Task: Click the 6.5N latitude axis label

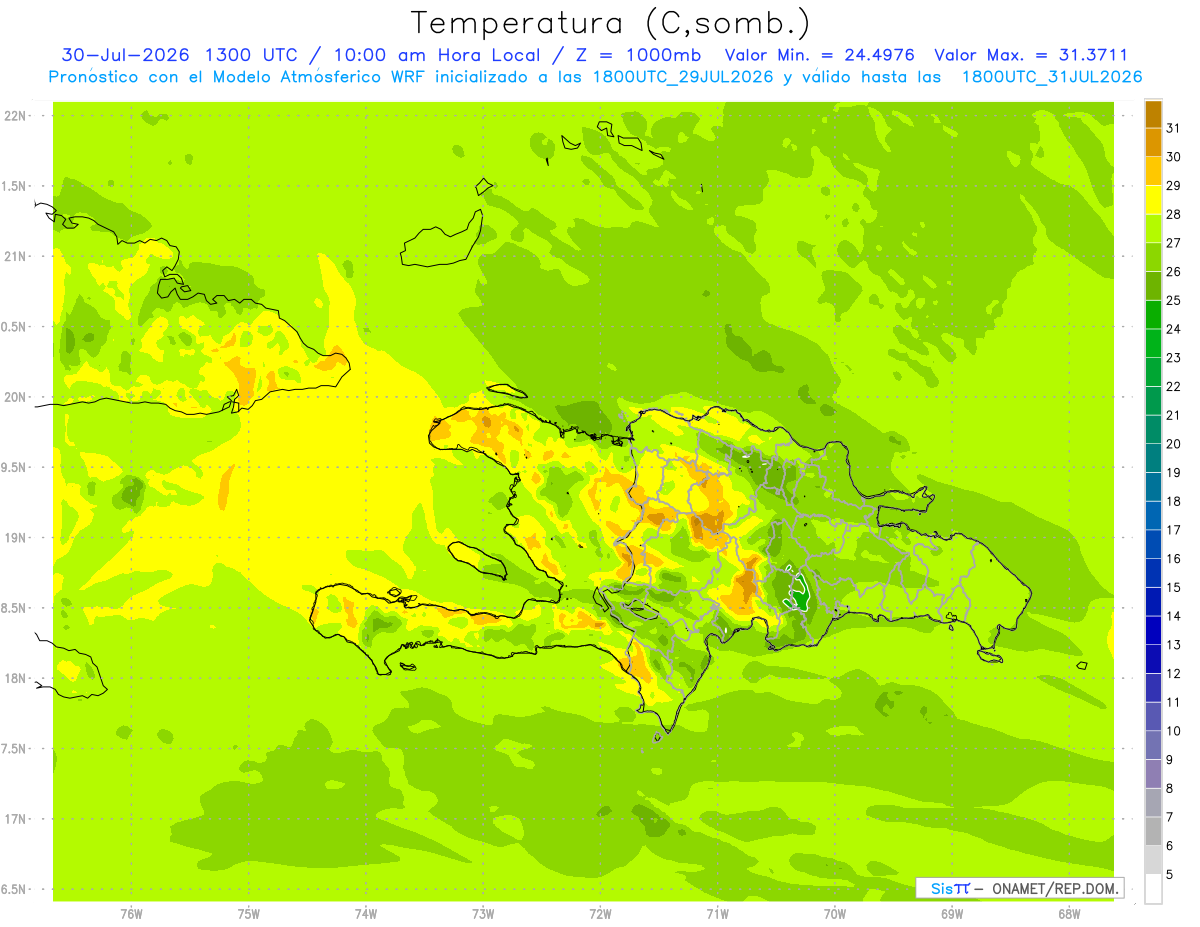Action: 15,890
